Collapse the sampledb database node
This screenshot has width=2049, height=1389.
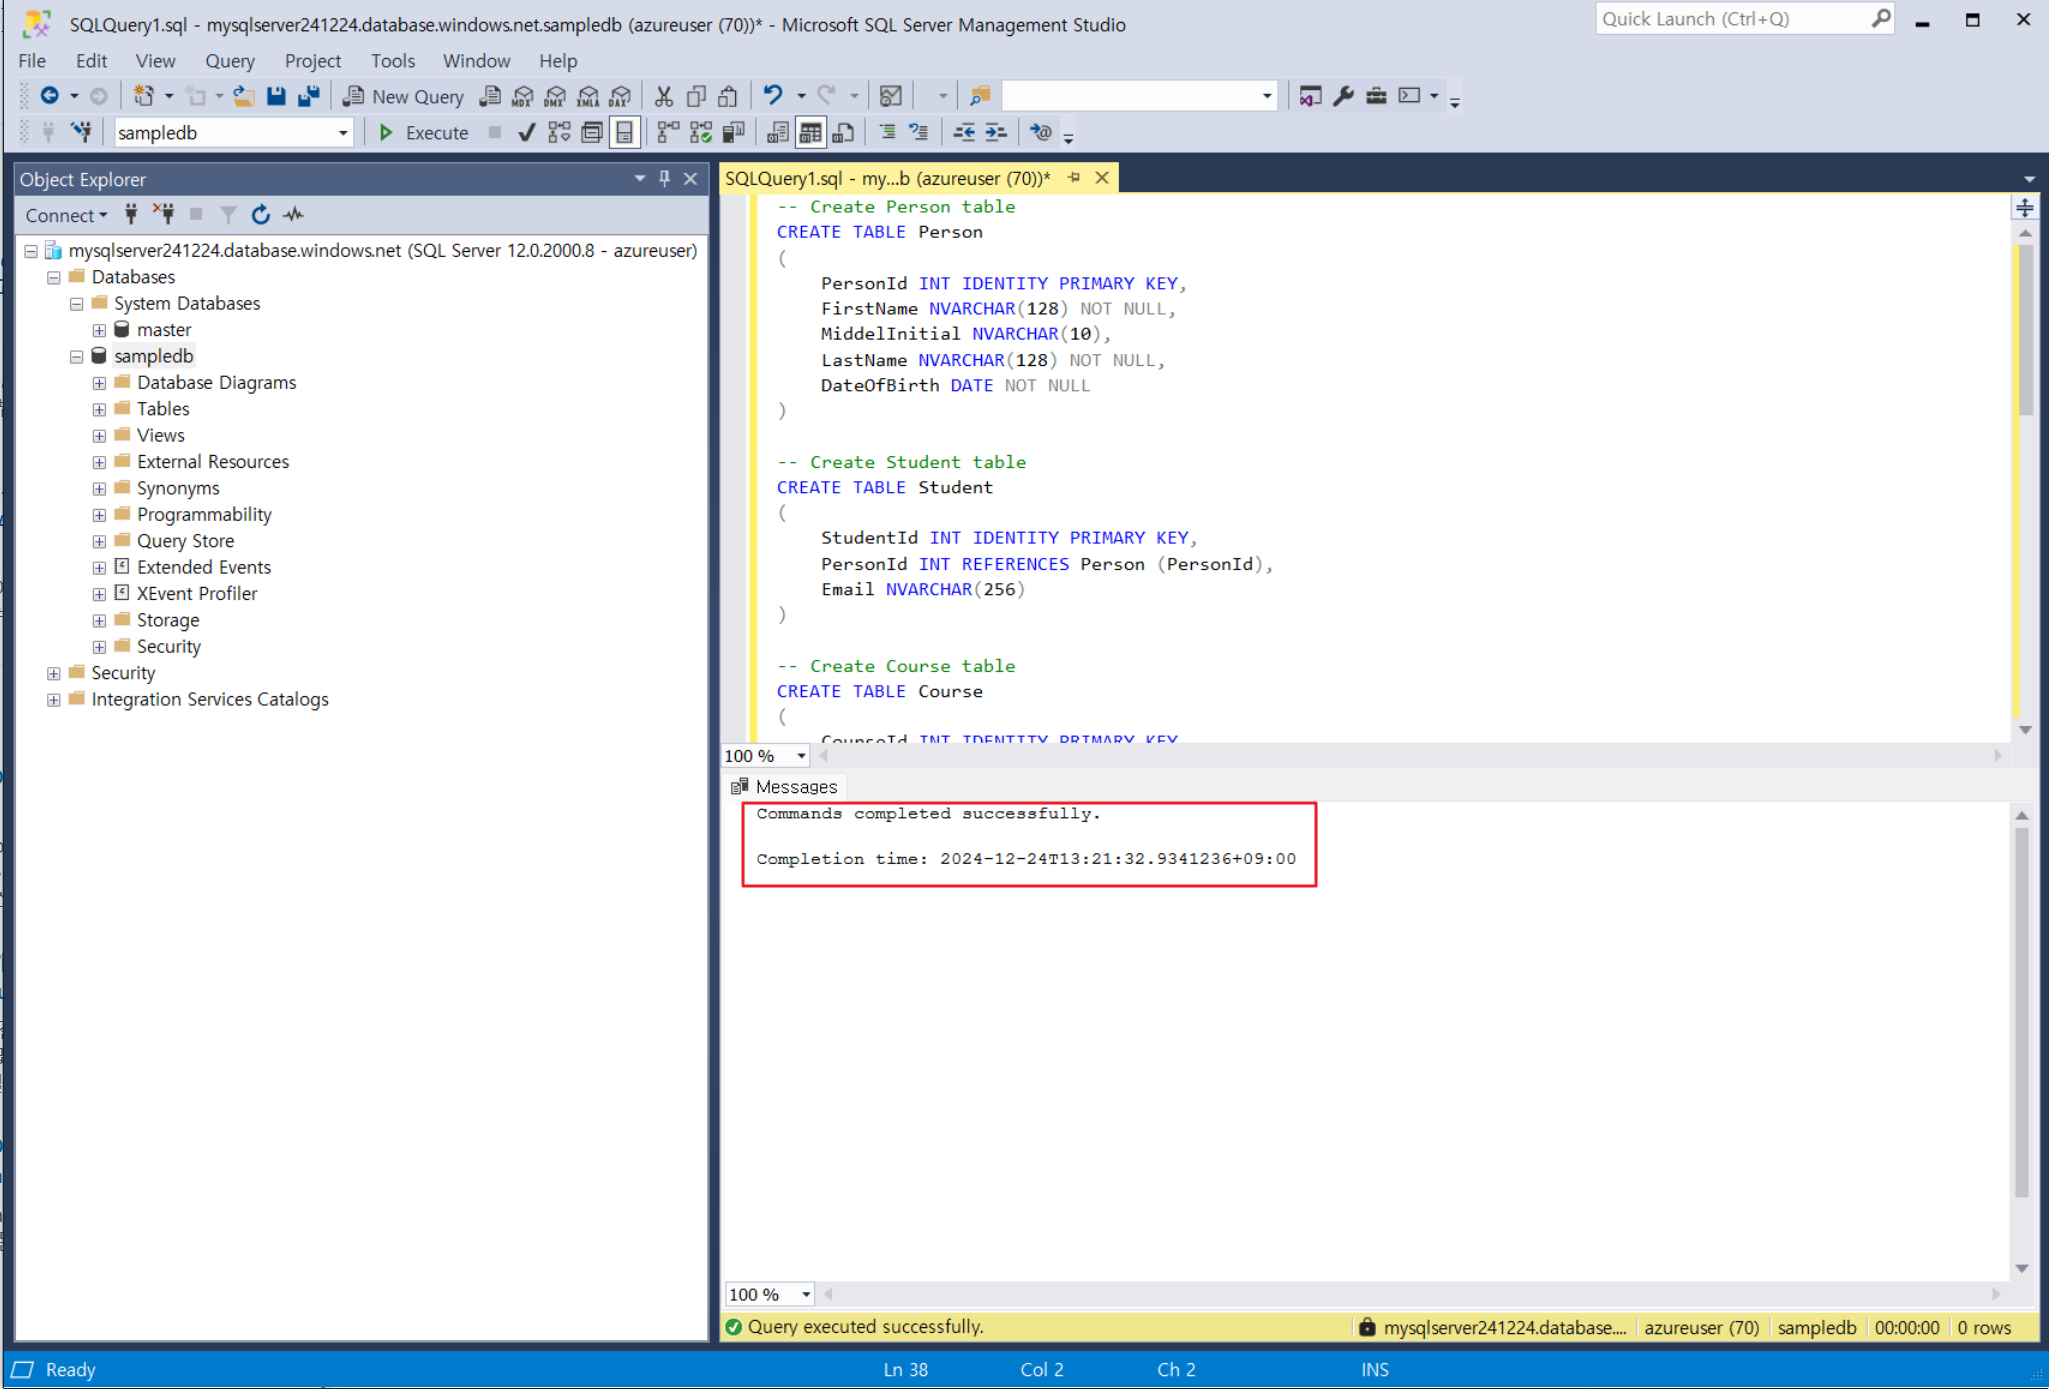coord(76,356)
